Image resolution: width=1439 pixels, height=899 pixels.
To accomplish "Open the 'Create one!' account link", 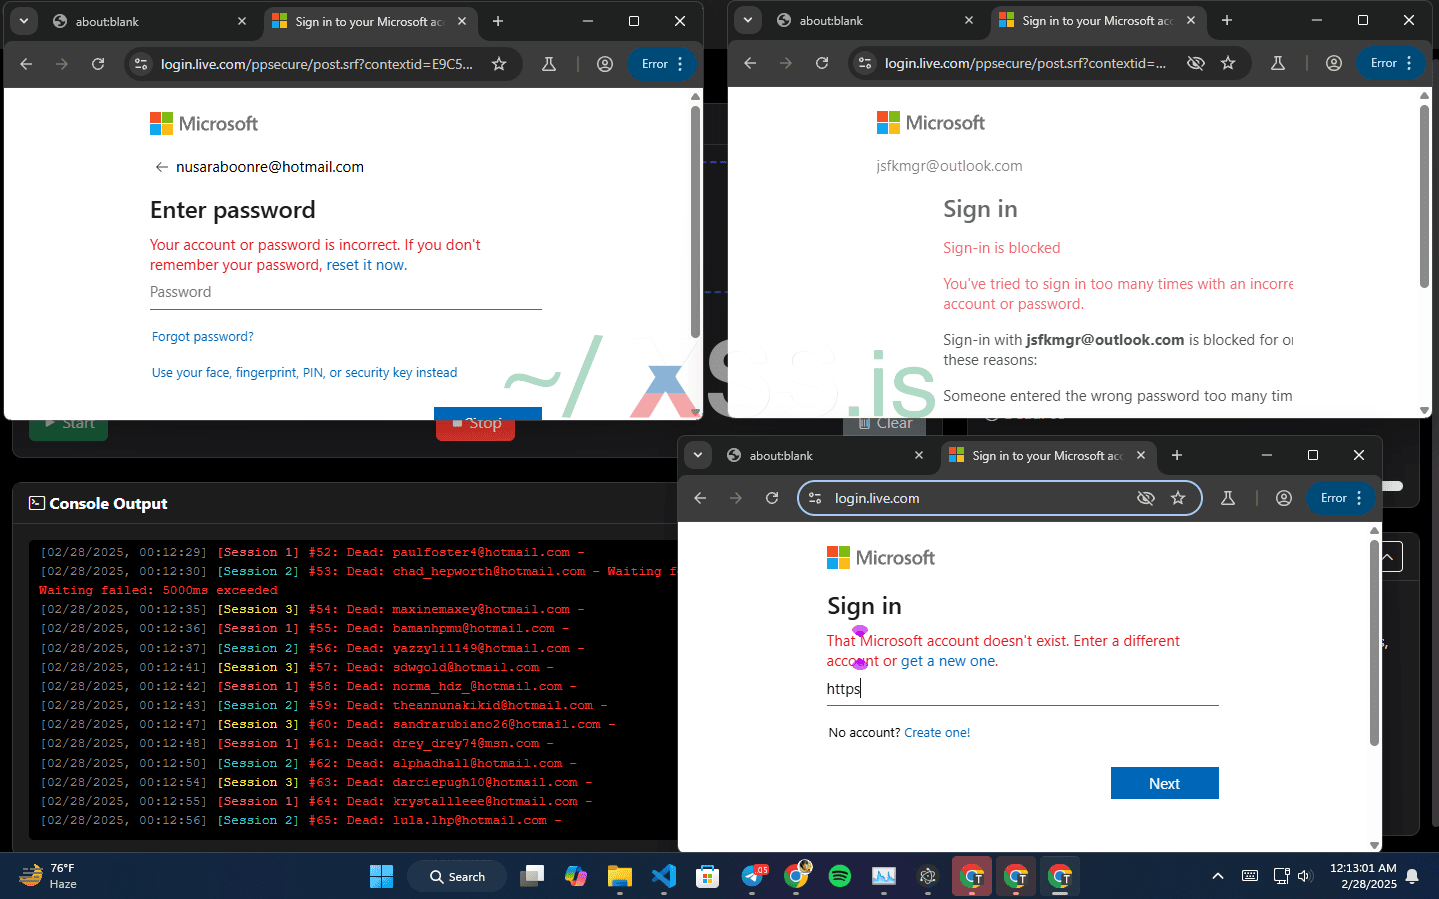I will coord(937,733).
